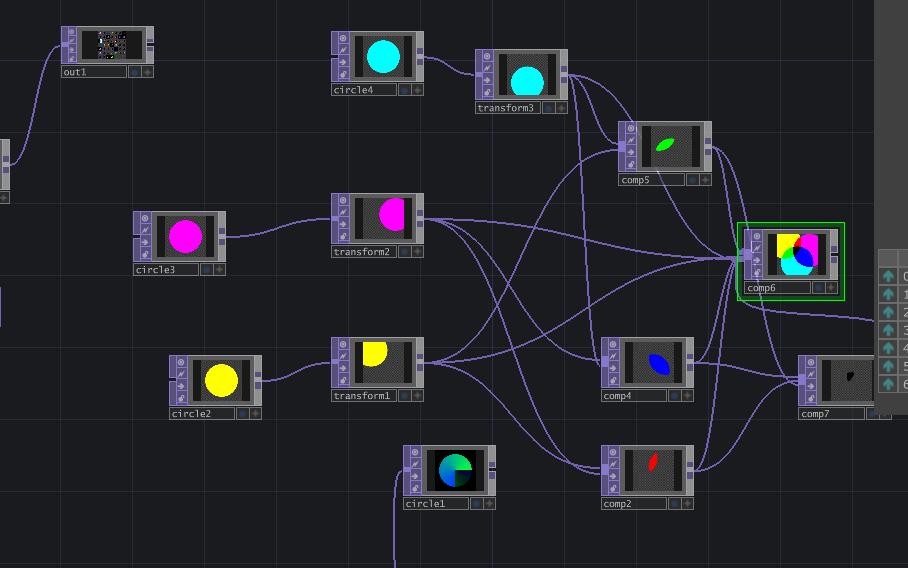Screen dimensions: 908x568
Task: Select the out1 node viewer thumbnail
Action: coord(112,45)
